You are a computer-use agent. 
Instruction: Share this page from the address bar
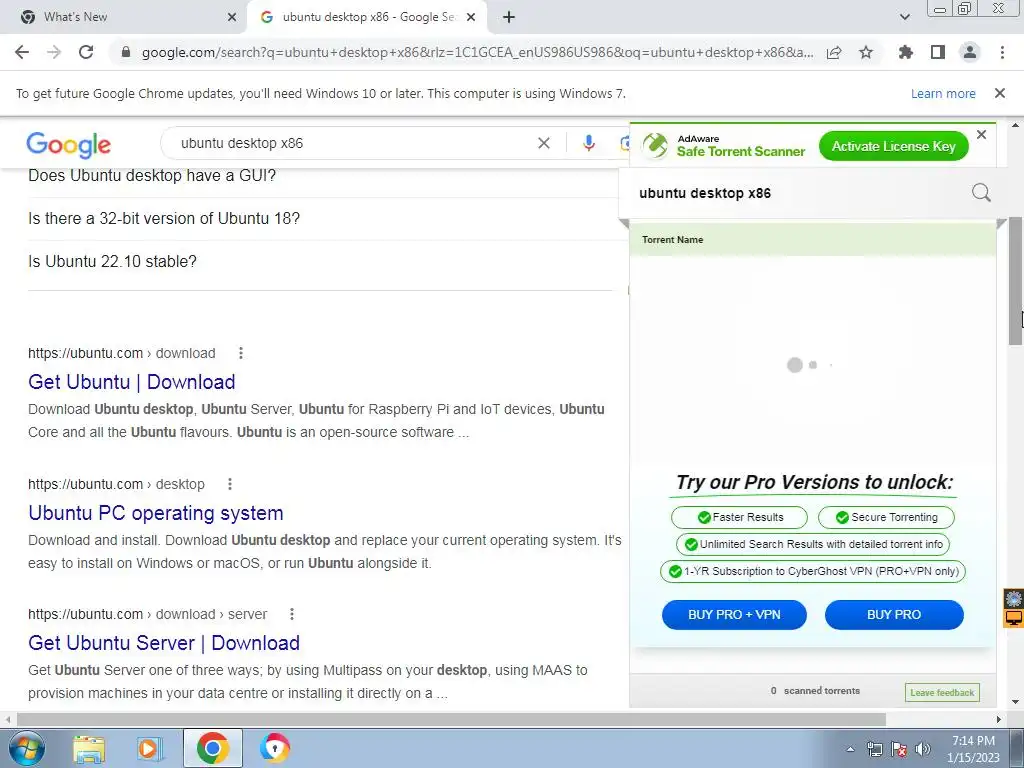point(834,52)
